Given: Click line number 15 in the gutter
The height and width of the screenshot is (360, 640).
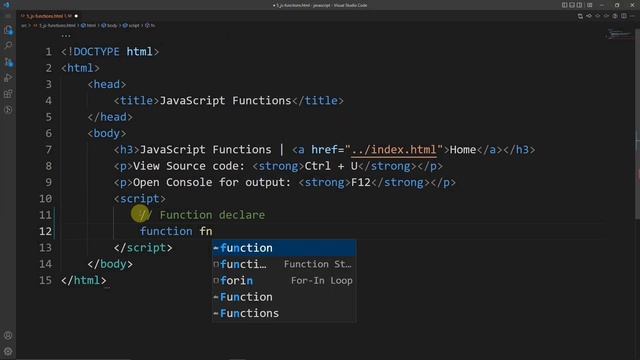Looking at the screenshot, I should (x=45, y=280).
